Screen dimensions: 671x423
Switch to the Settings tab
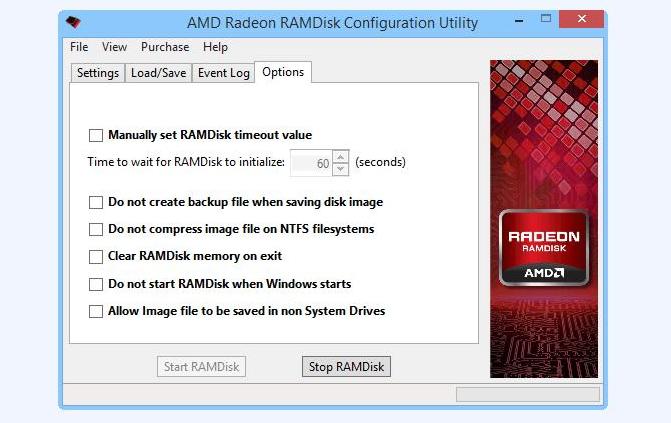(x=98, y=73)
